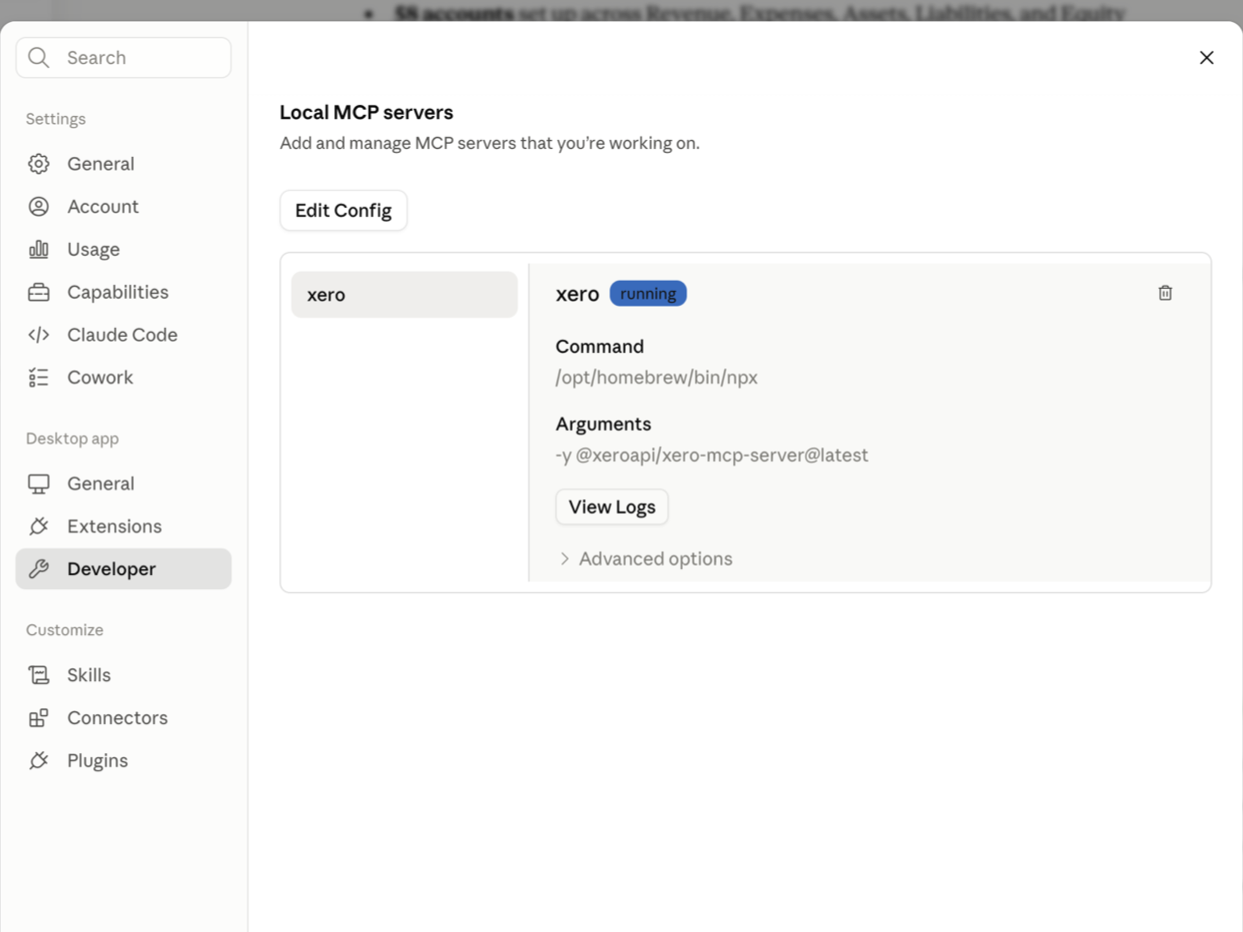The height and width of the screenshot is (932, 1243).
Task: Close the settings dialog
Action: click(x=1206, y=58)
